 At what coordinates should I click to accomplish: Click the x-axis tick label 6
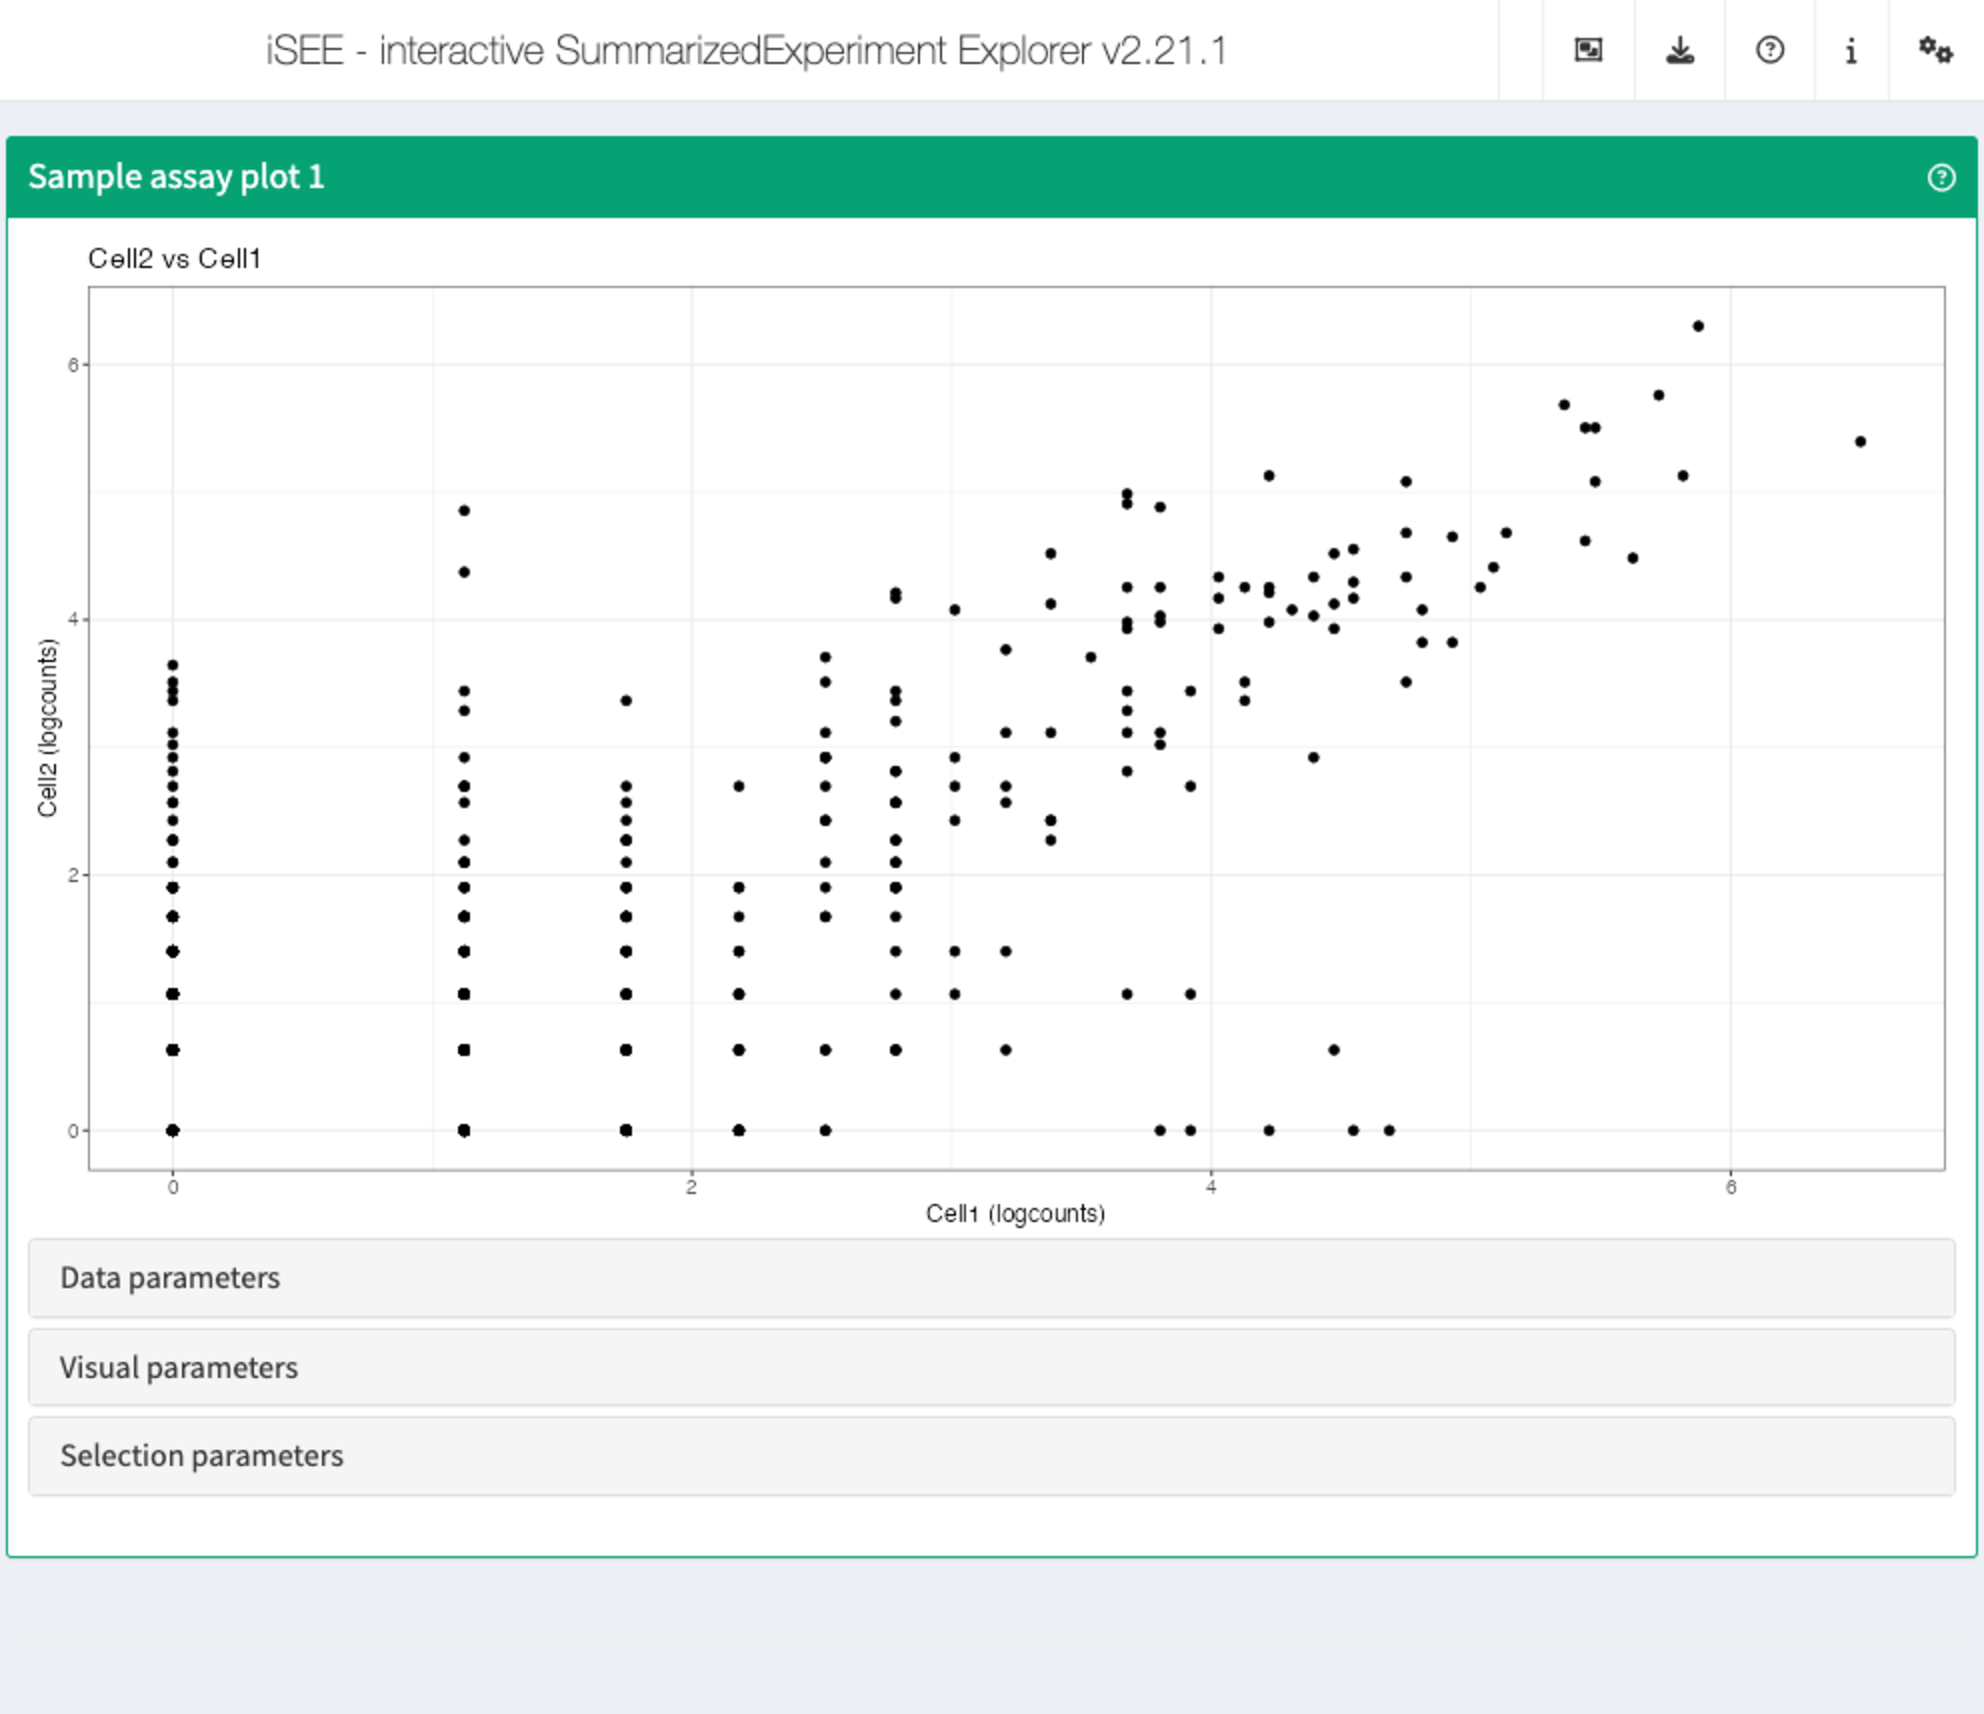tap(1731, 1187)
